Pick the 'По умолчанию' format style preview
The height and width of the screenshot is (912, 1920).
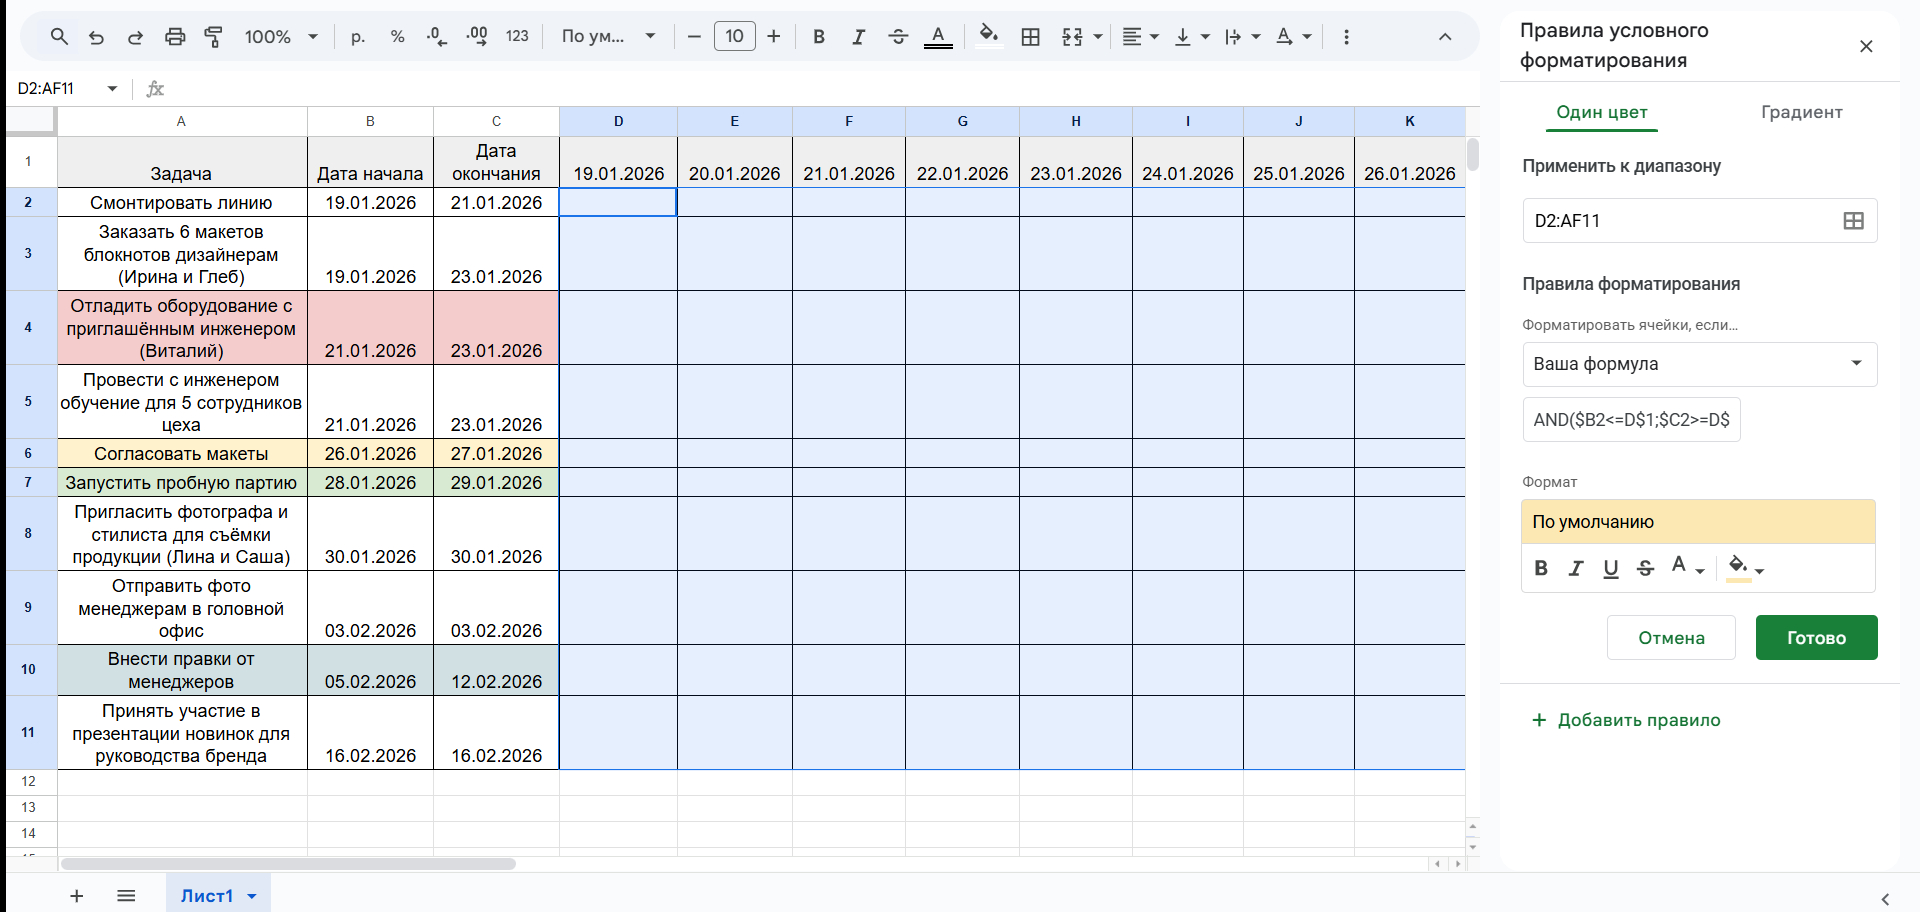pyautogui.click(x=1698, y=522)
